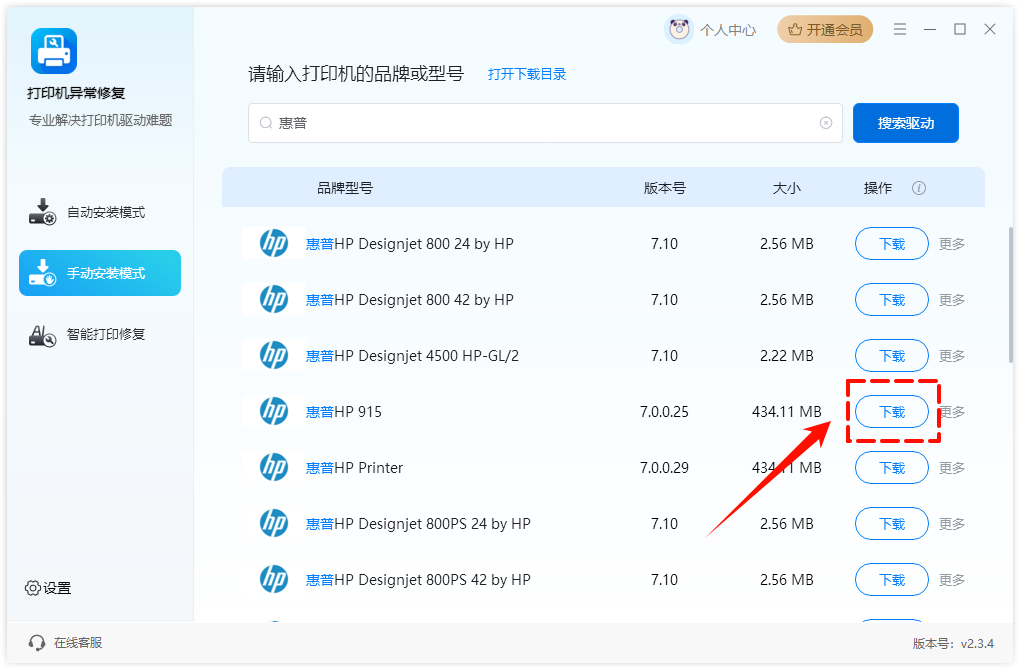
Task: Expand 更多 for HP 915
Action: 952,412
